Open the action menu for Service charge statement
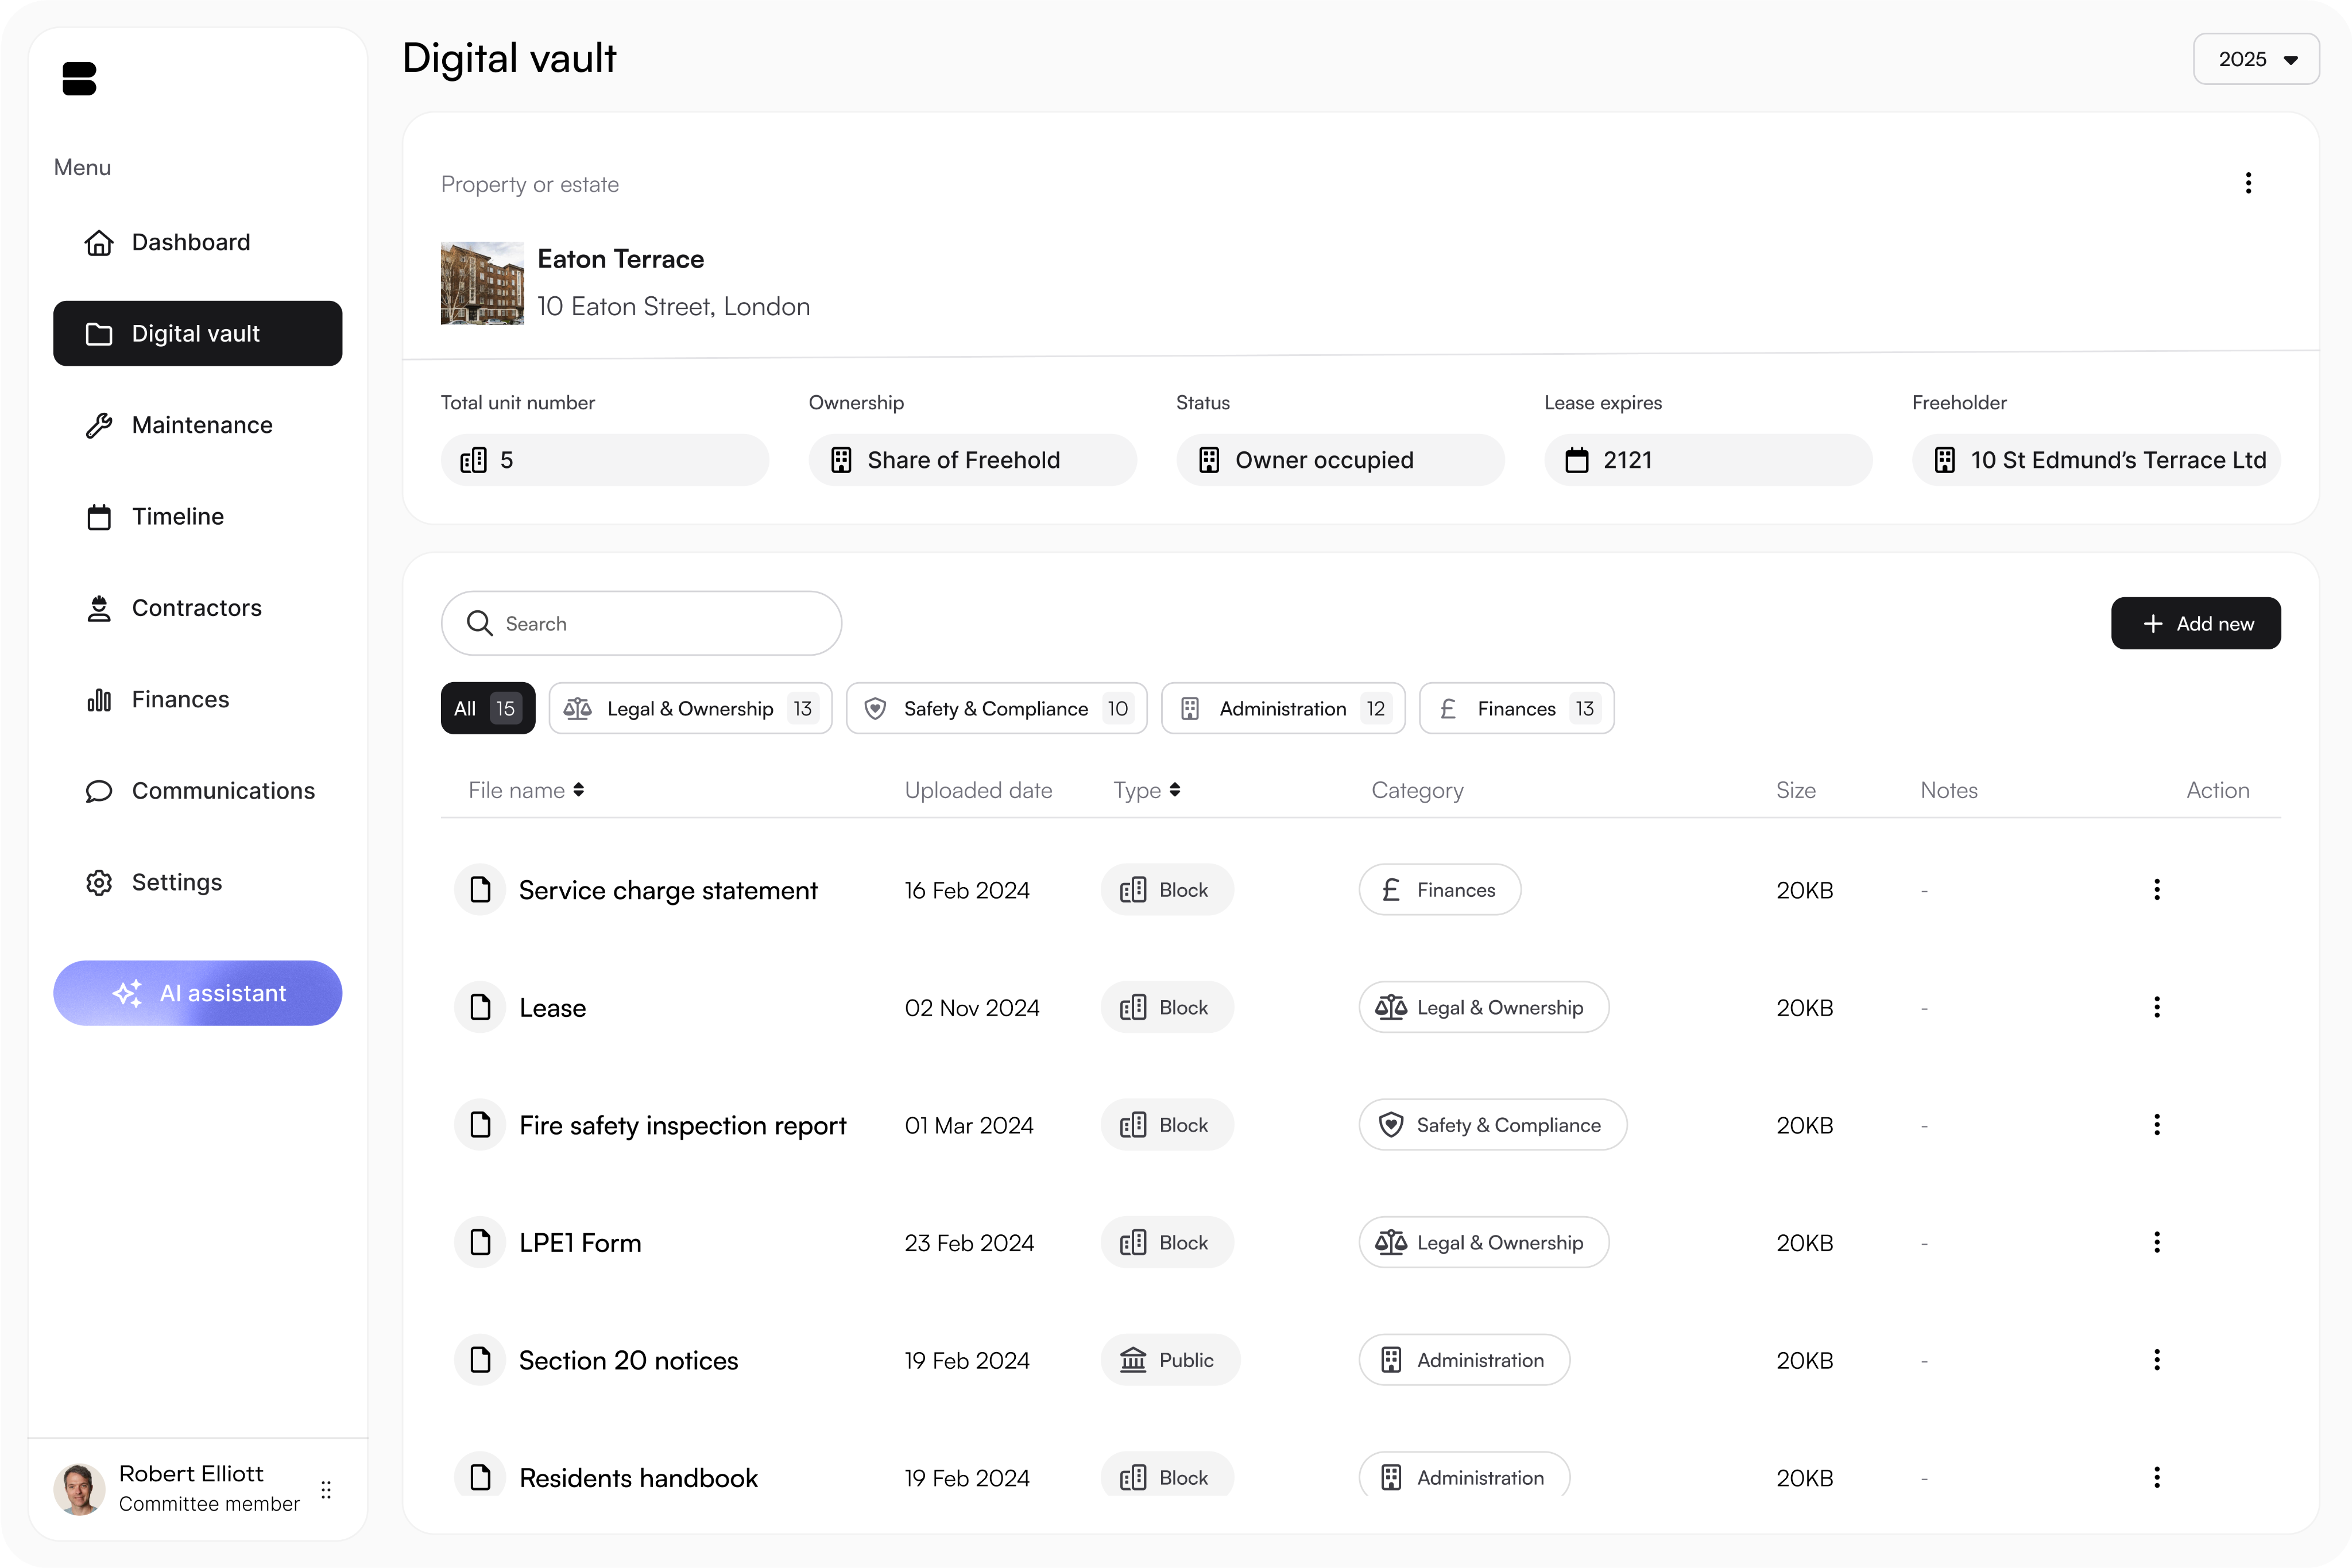The height and width of the screenshot is (1568, 2352). (2156, 889)
